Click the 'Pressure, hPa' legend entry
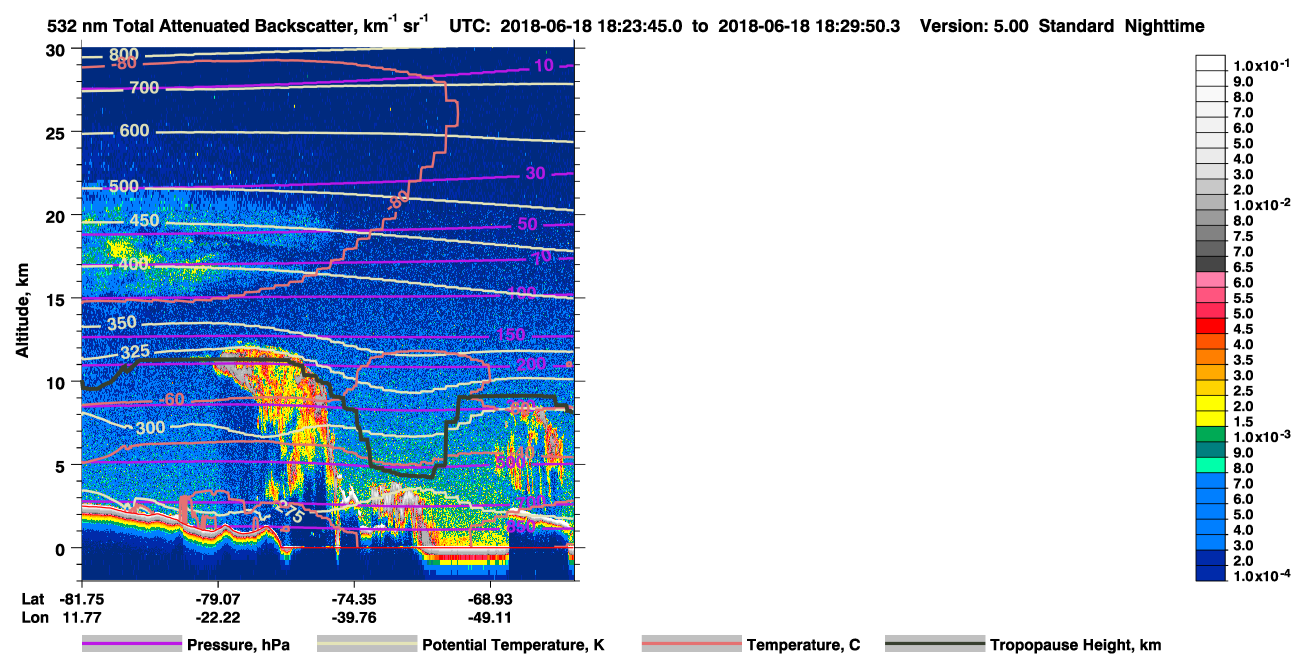The height and width of the screenshot is (667, 1300). tap(238, 645)
